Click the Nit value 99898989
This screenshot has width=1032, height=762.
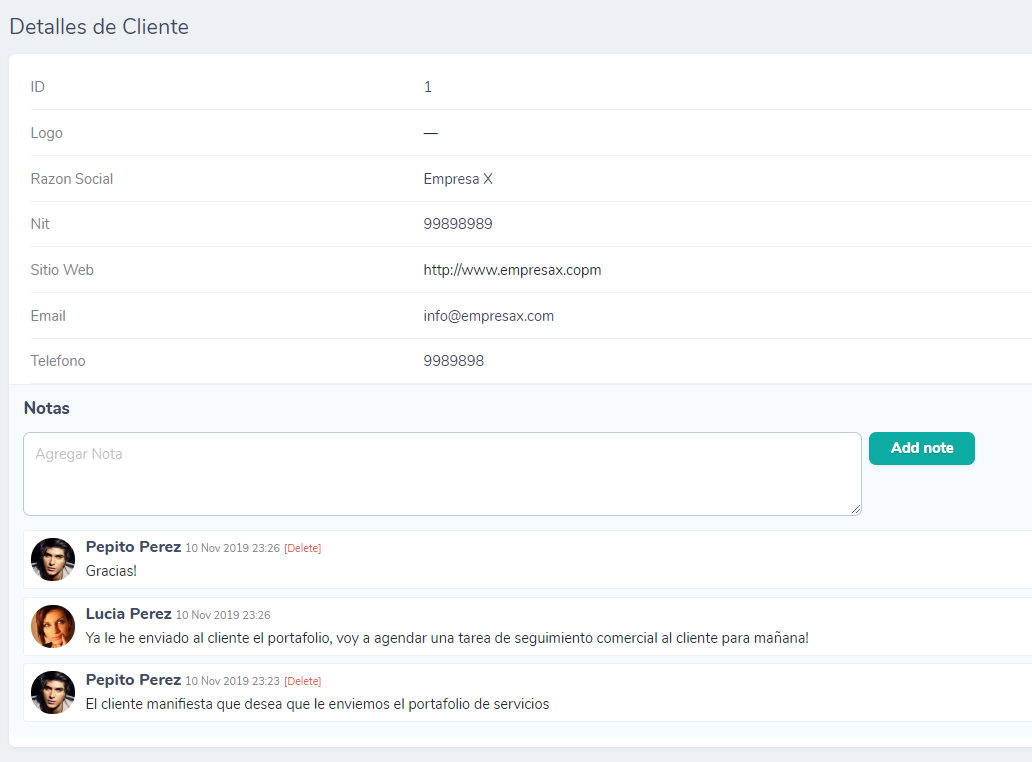click(x=457, y=224)
